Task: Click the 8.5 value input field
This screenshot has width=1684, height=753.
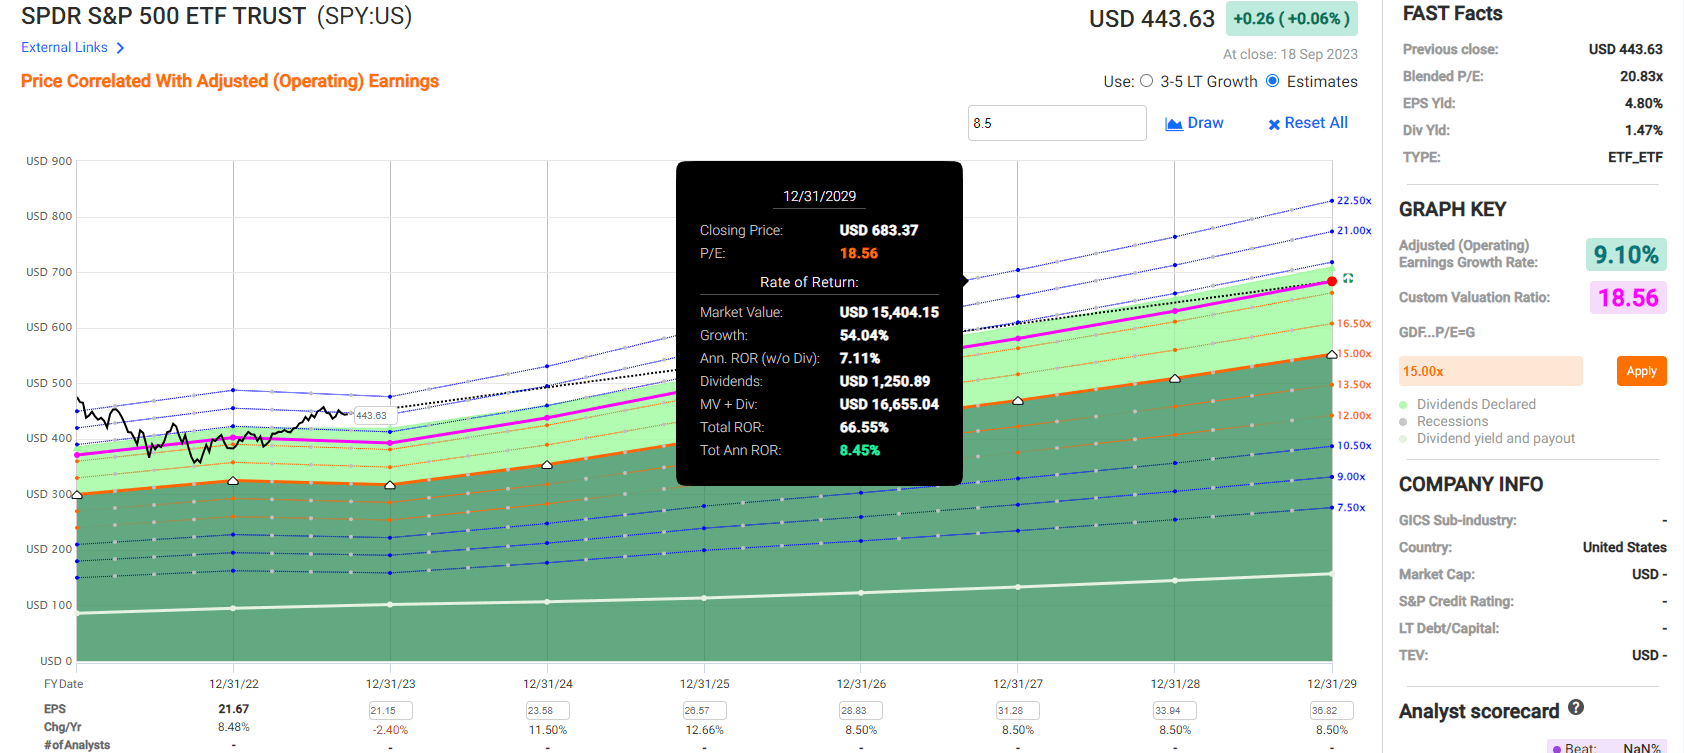Action: pos(1057,123)
